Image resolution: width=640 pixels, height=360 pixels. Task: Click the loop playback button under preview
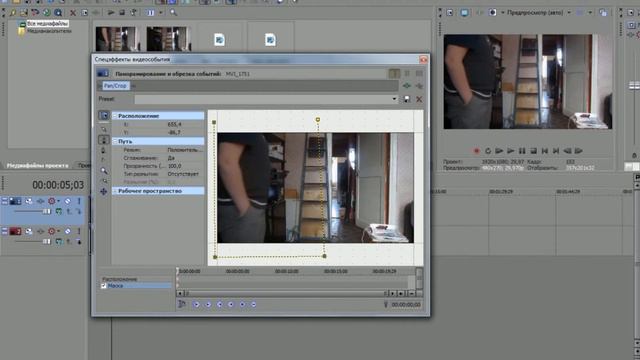[x=488, y=151]
